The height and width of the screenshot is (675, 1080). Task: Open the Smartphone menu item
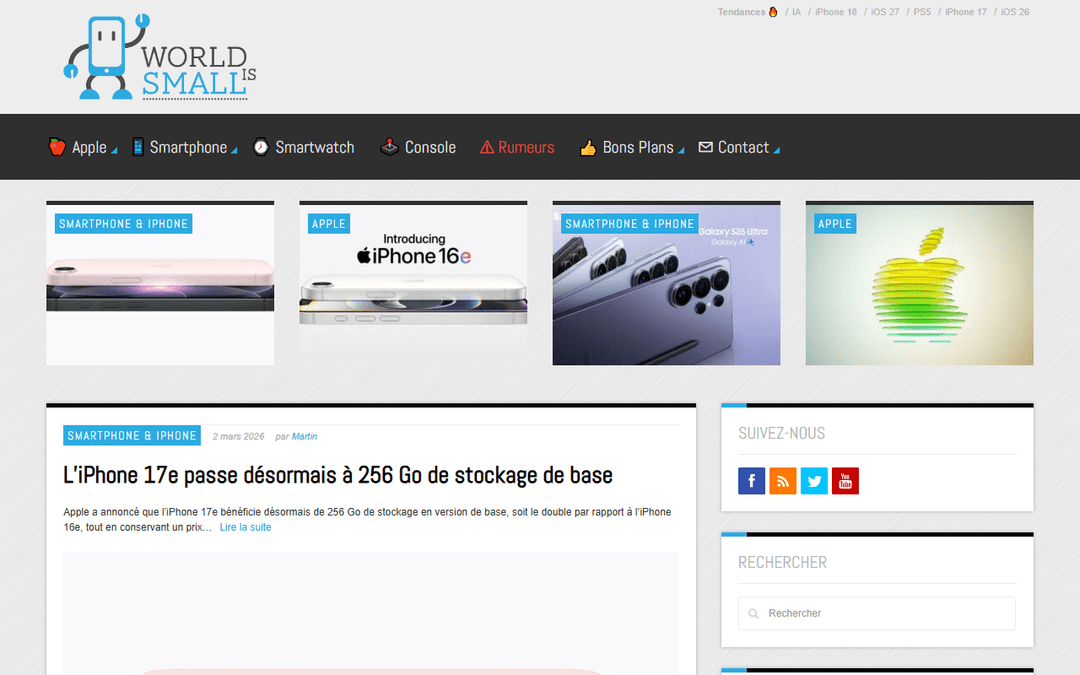click(188, 147)
